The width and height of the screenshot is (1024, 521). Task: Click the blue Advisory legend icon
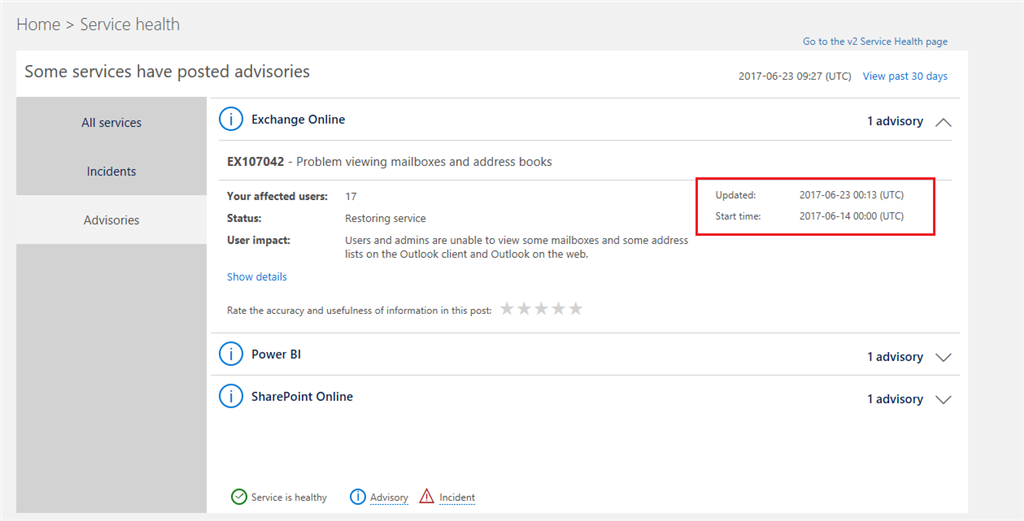[x=358, y=497]
